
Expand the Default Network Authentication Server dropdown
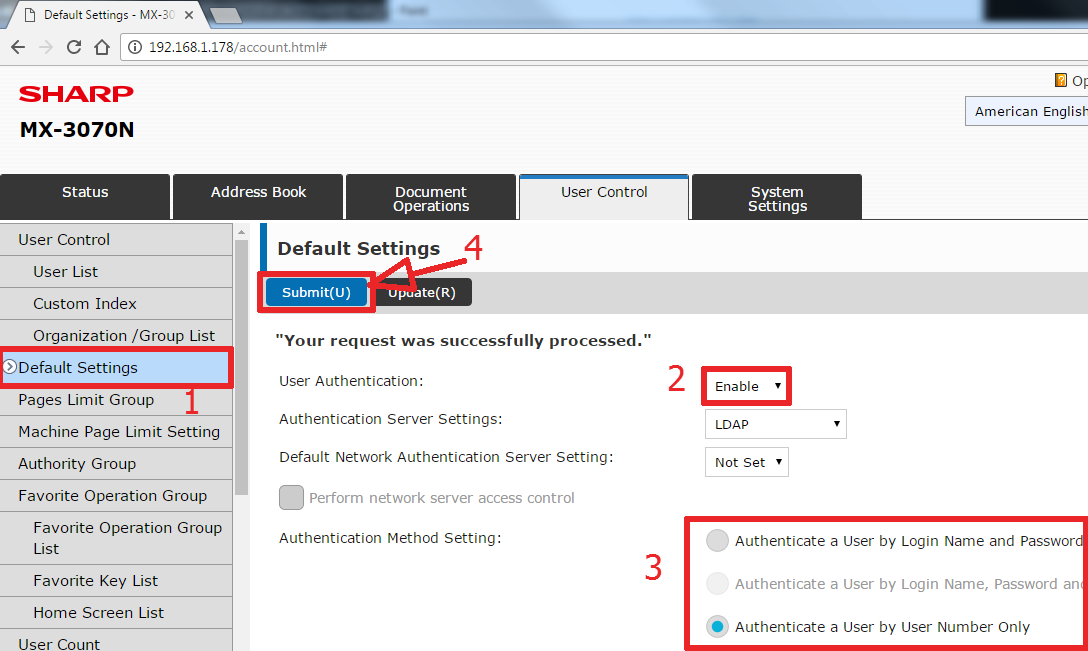pyautogui.click(x=746, y=462)
